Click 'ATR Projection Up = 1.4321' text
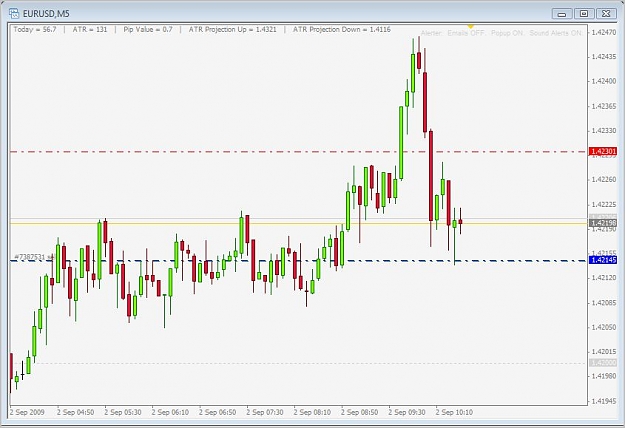Viewport: 625px width, 428px height. click(x=232, y=29)
